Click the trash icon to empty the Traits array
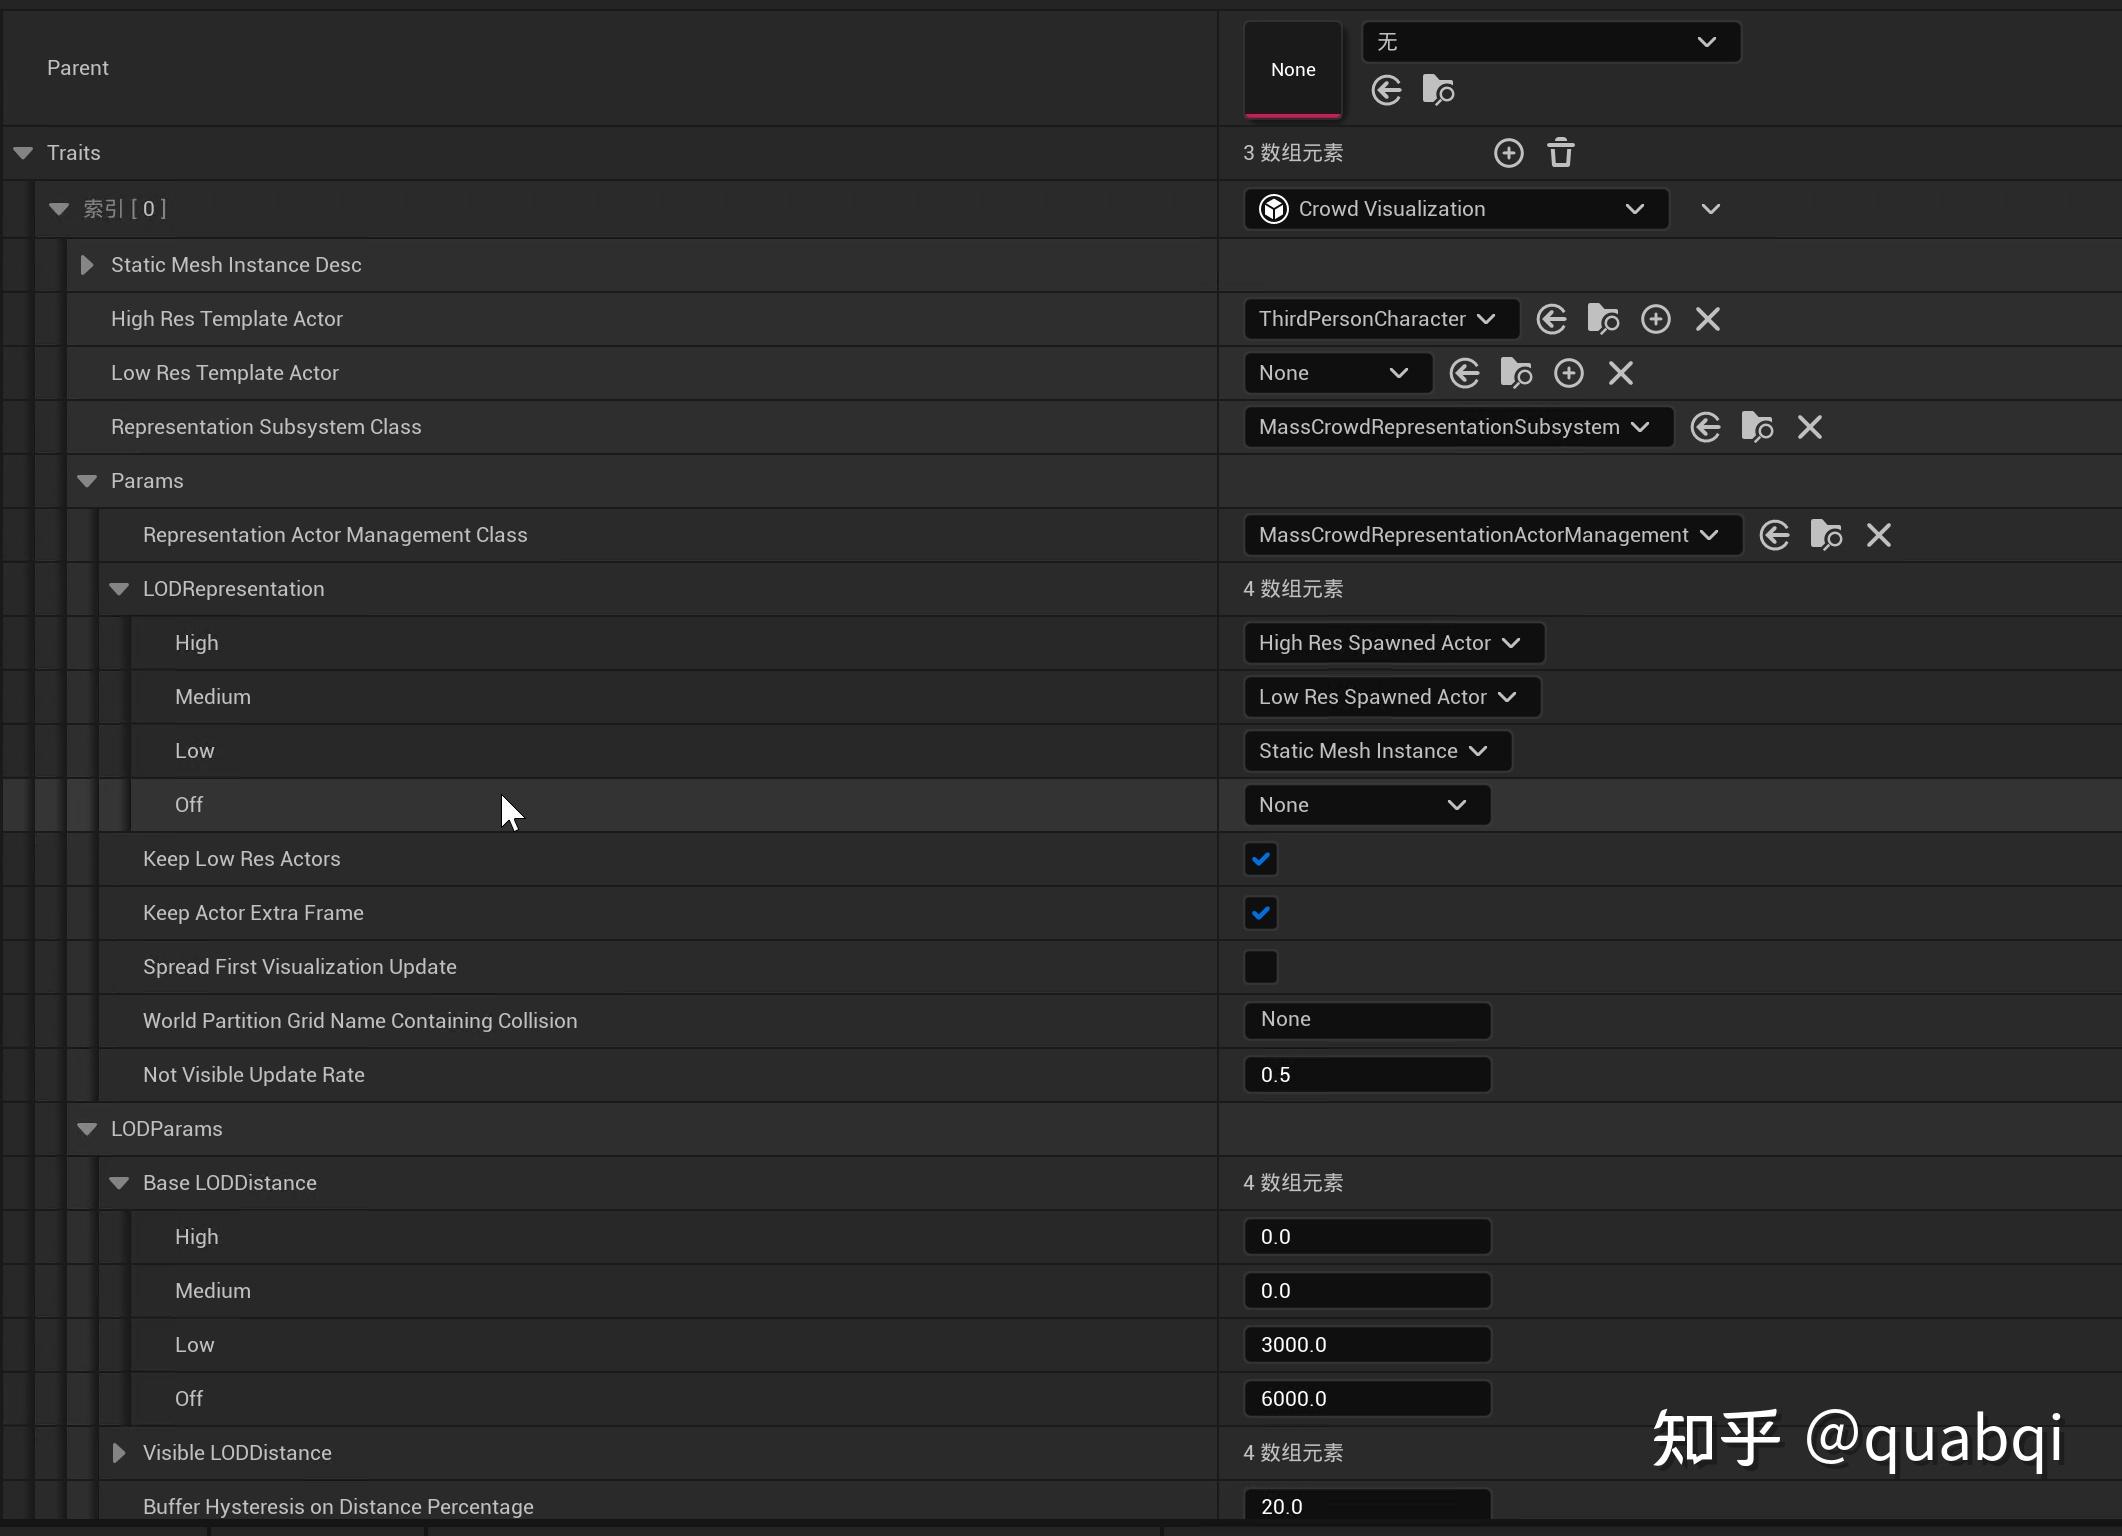The width and height of the screenshot is (2122, 1536). pyautogui.click(x=1560, y=153)
